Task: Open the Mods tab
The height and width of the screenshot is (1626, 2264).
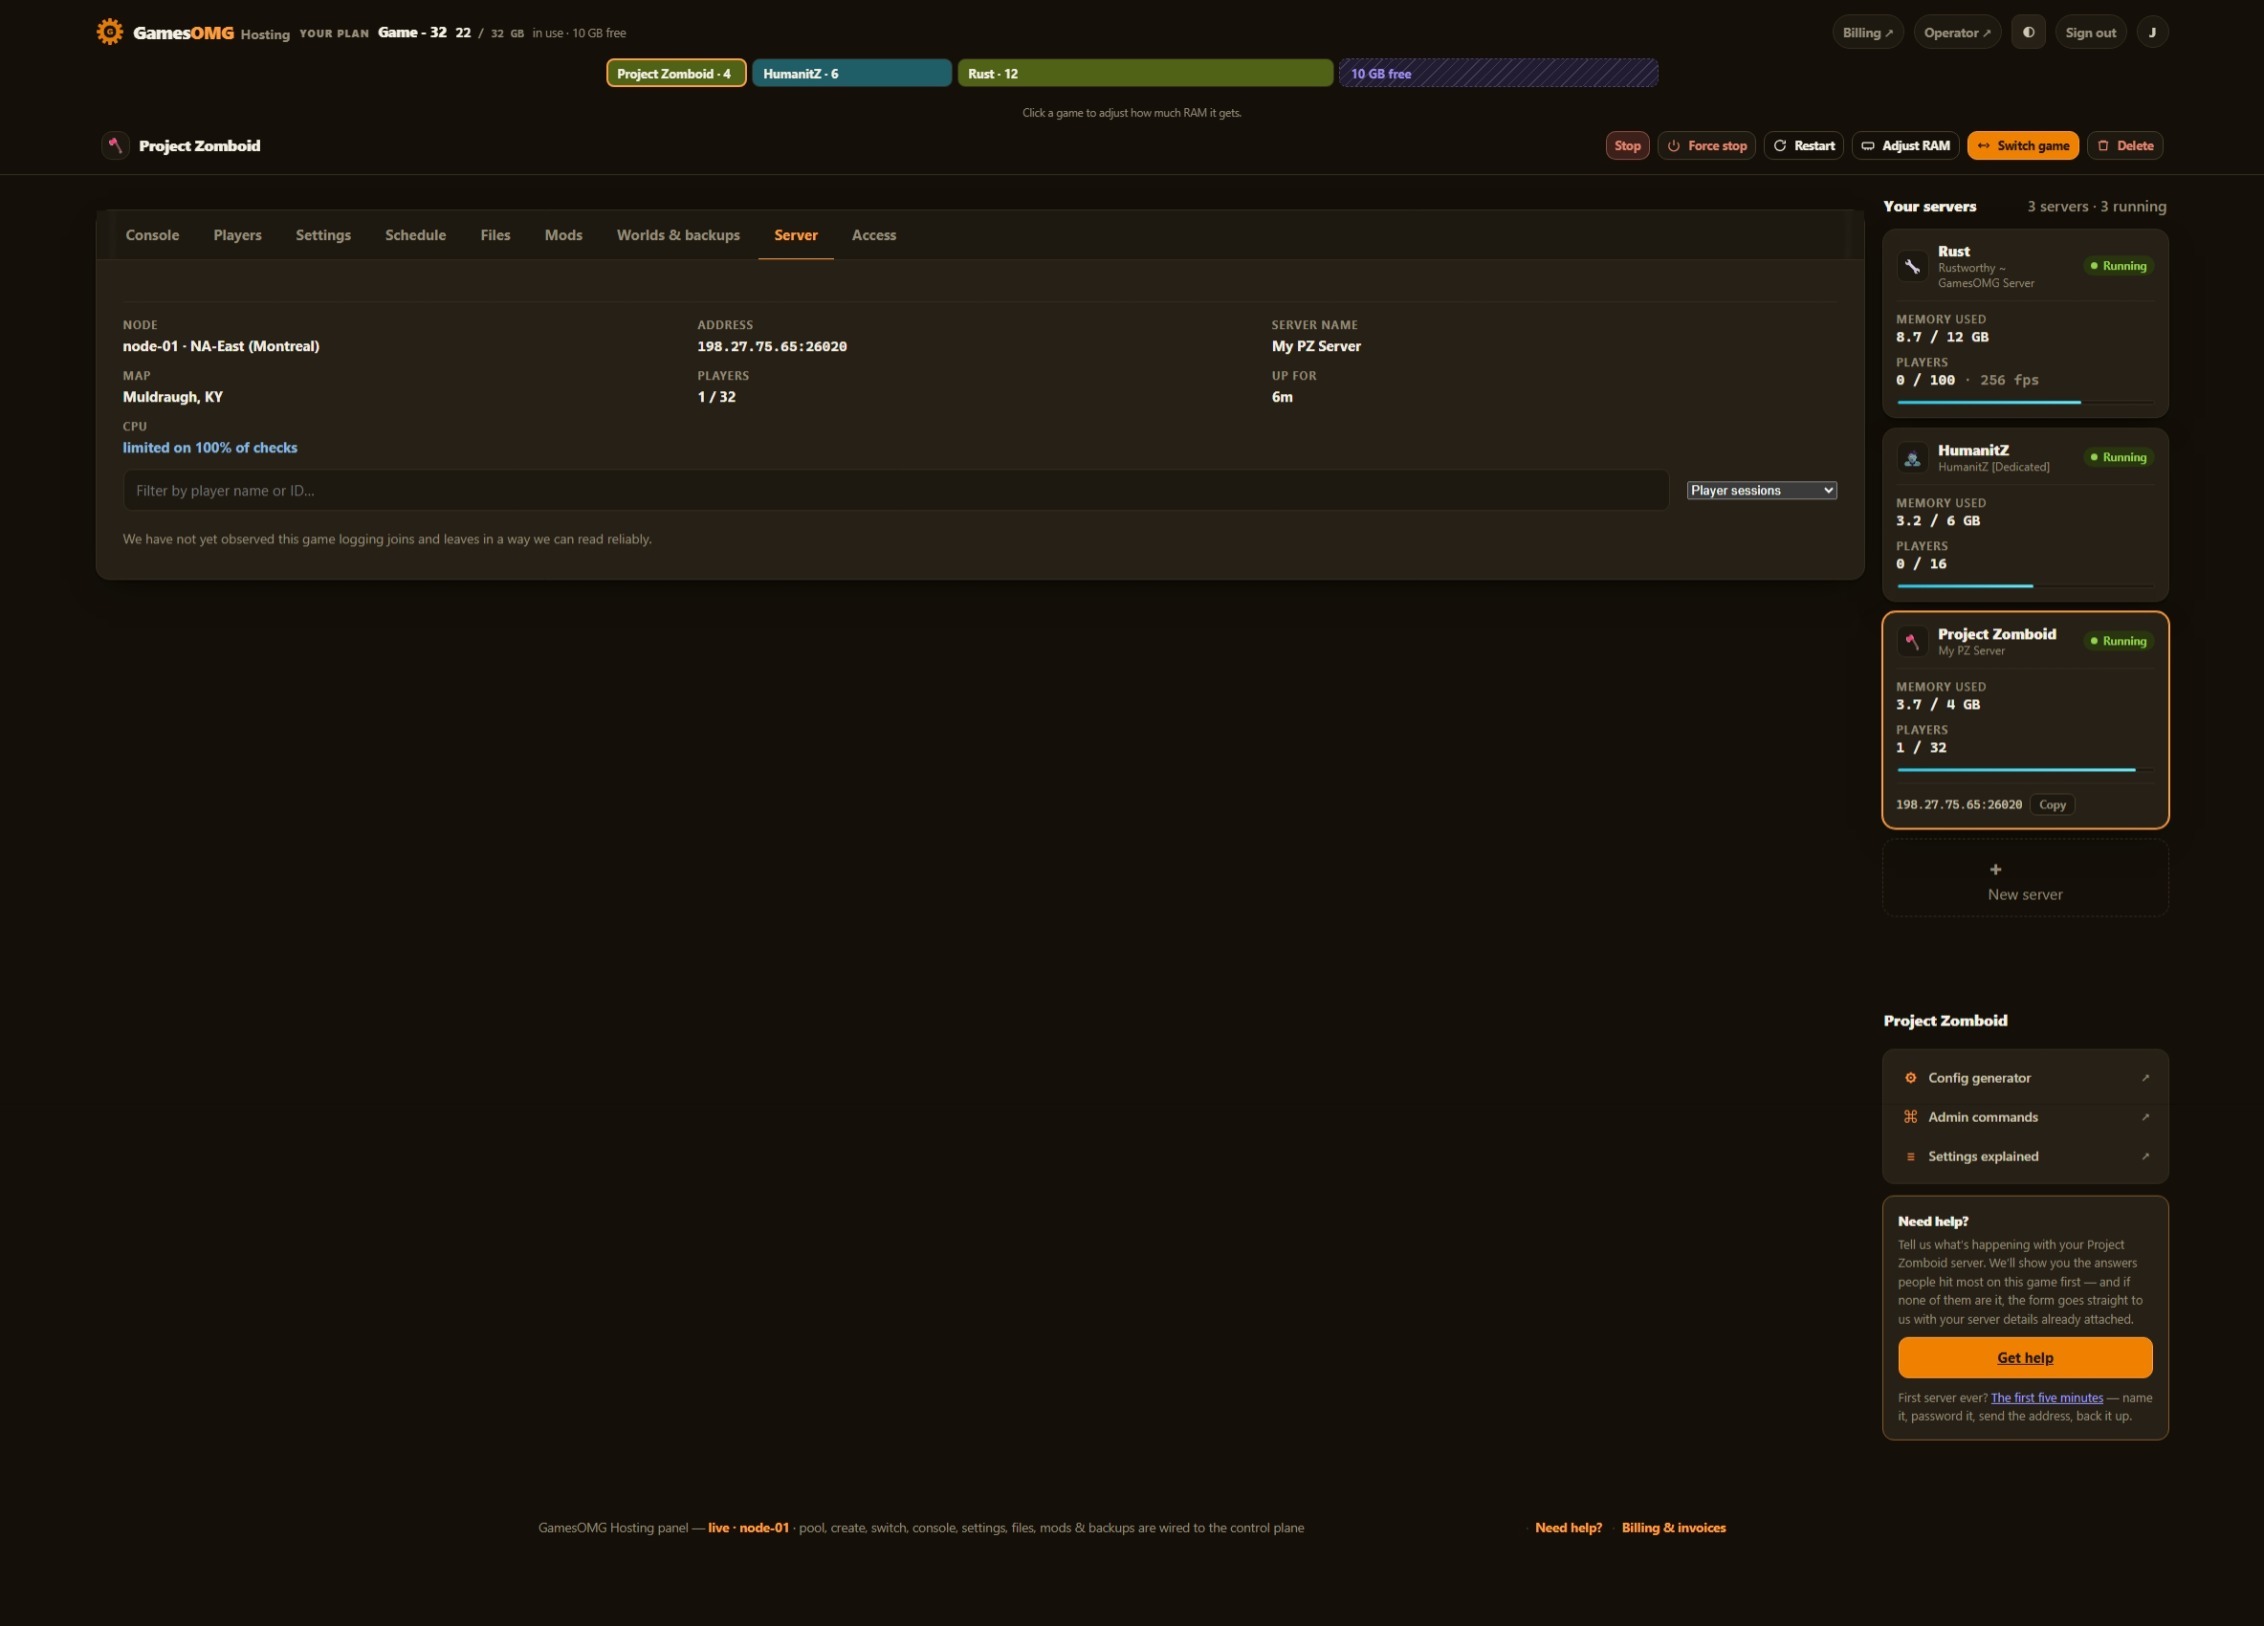Action: coord(563,235)
